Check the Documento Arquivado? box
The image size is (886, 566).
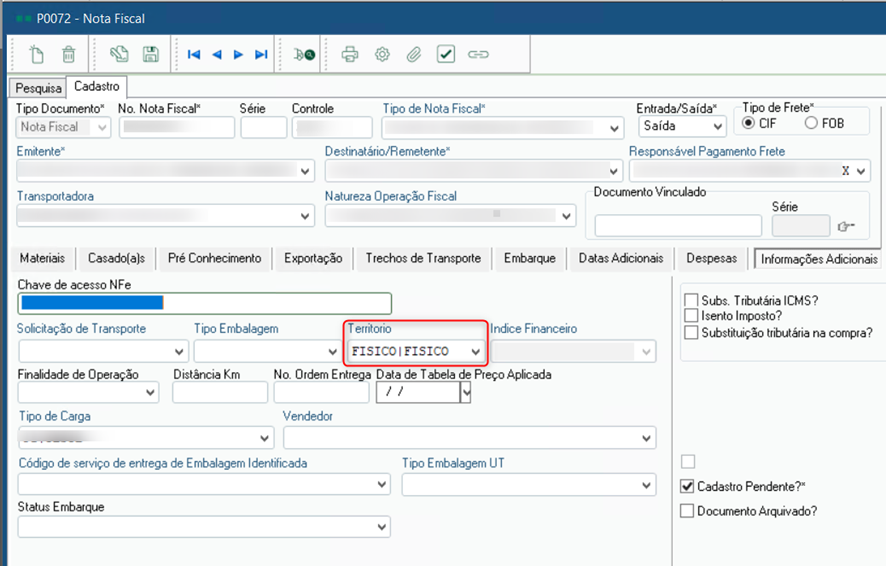(x=687, y=511)
